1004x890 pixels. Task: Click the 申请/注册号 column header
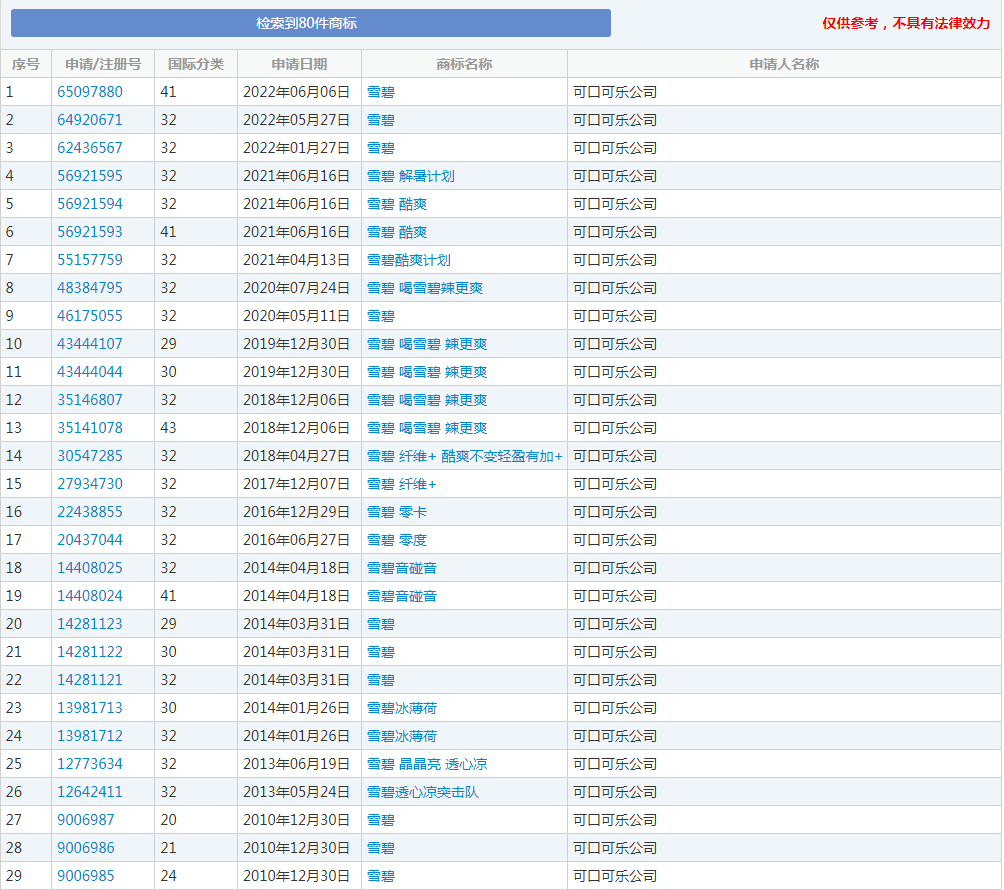(x=103, y=64)
